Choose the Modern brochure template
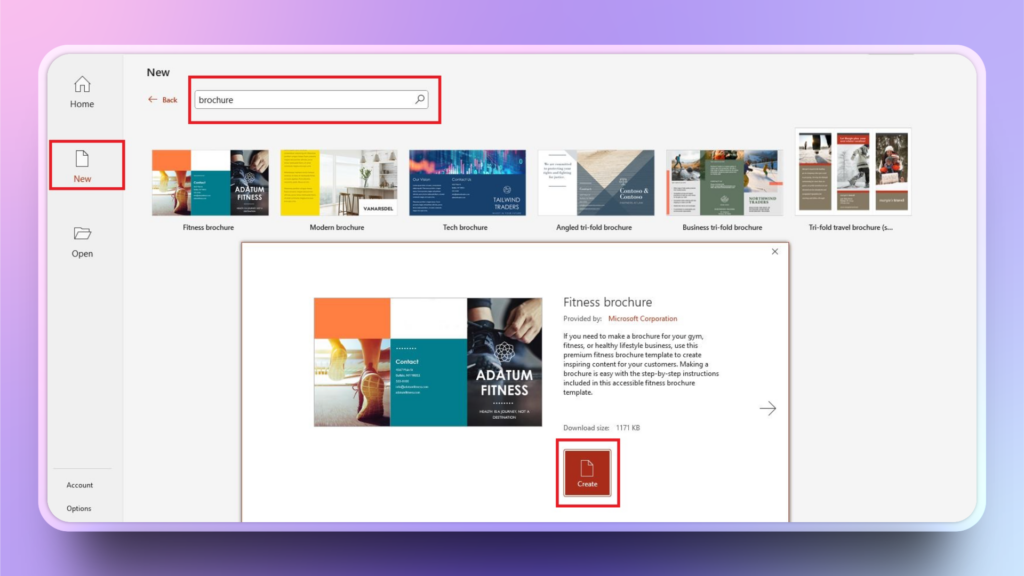The width and height of the screenshot is (1024, 576). click(338, 183)
